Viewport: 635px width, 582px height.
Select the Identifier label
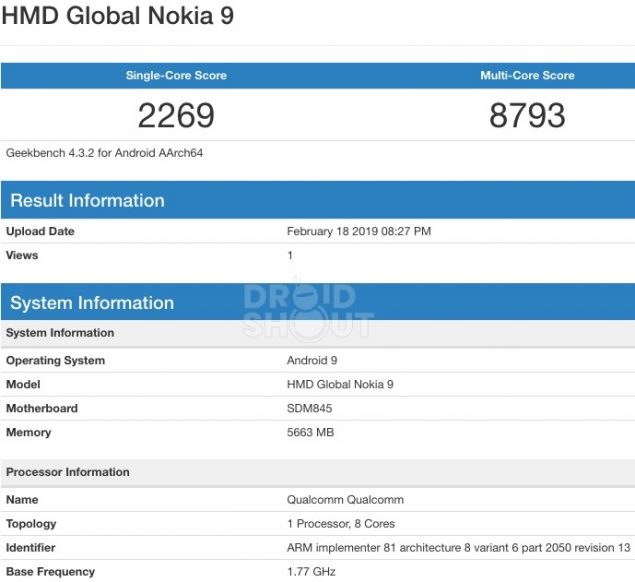[30, 548]
